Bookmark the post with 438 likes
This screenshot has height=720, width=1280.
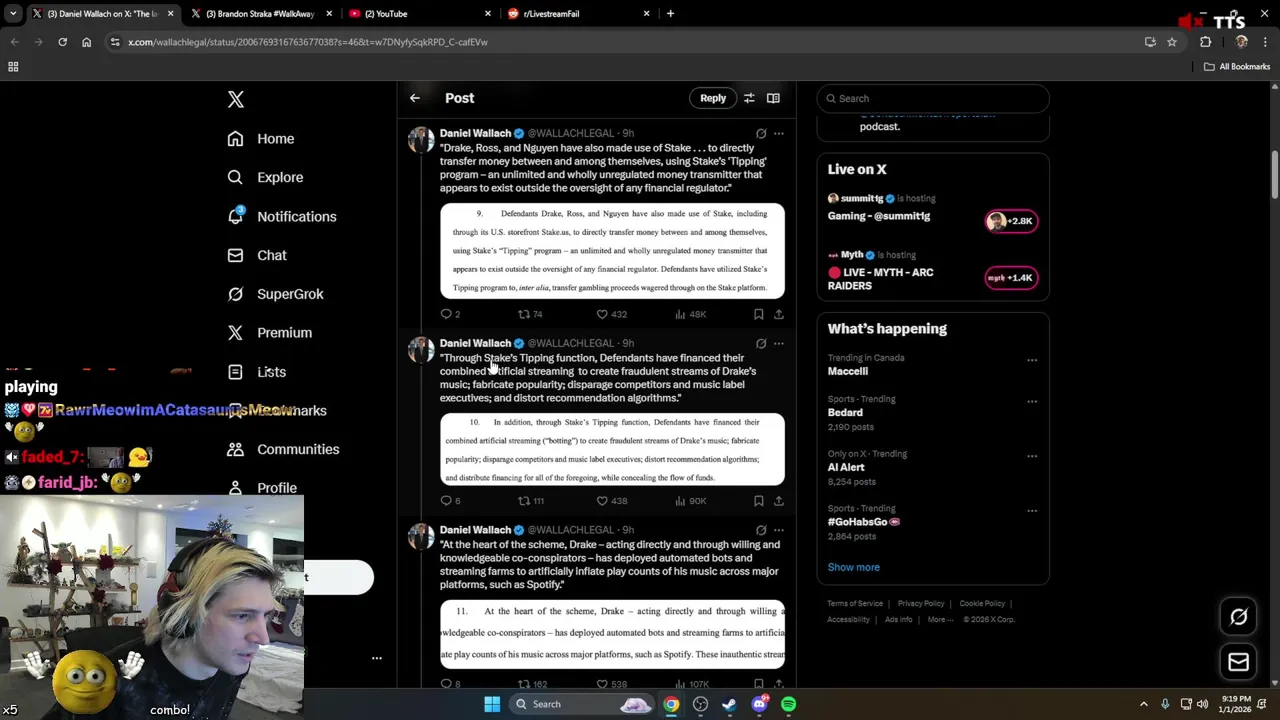[x=759, y=501]
